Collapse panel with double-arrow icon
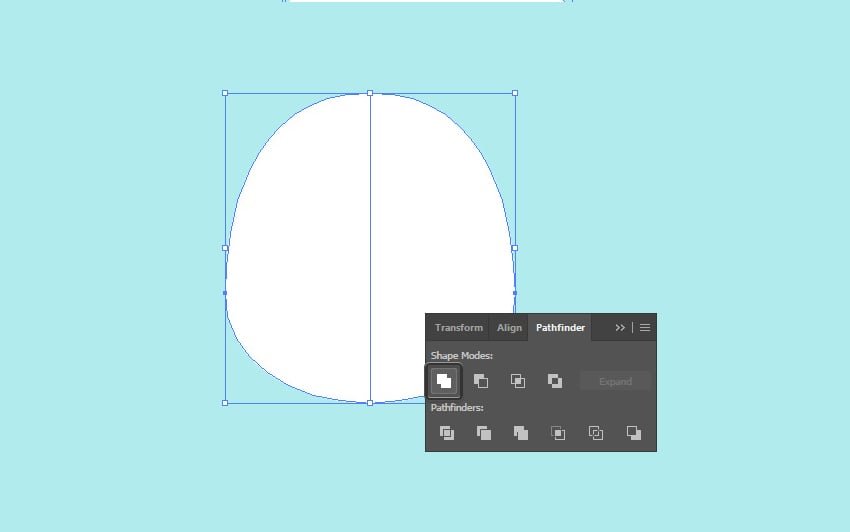This screenshot has height=532, width=850. tap(620, 328)
